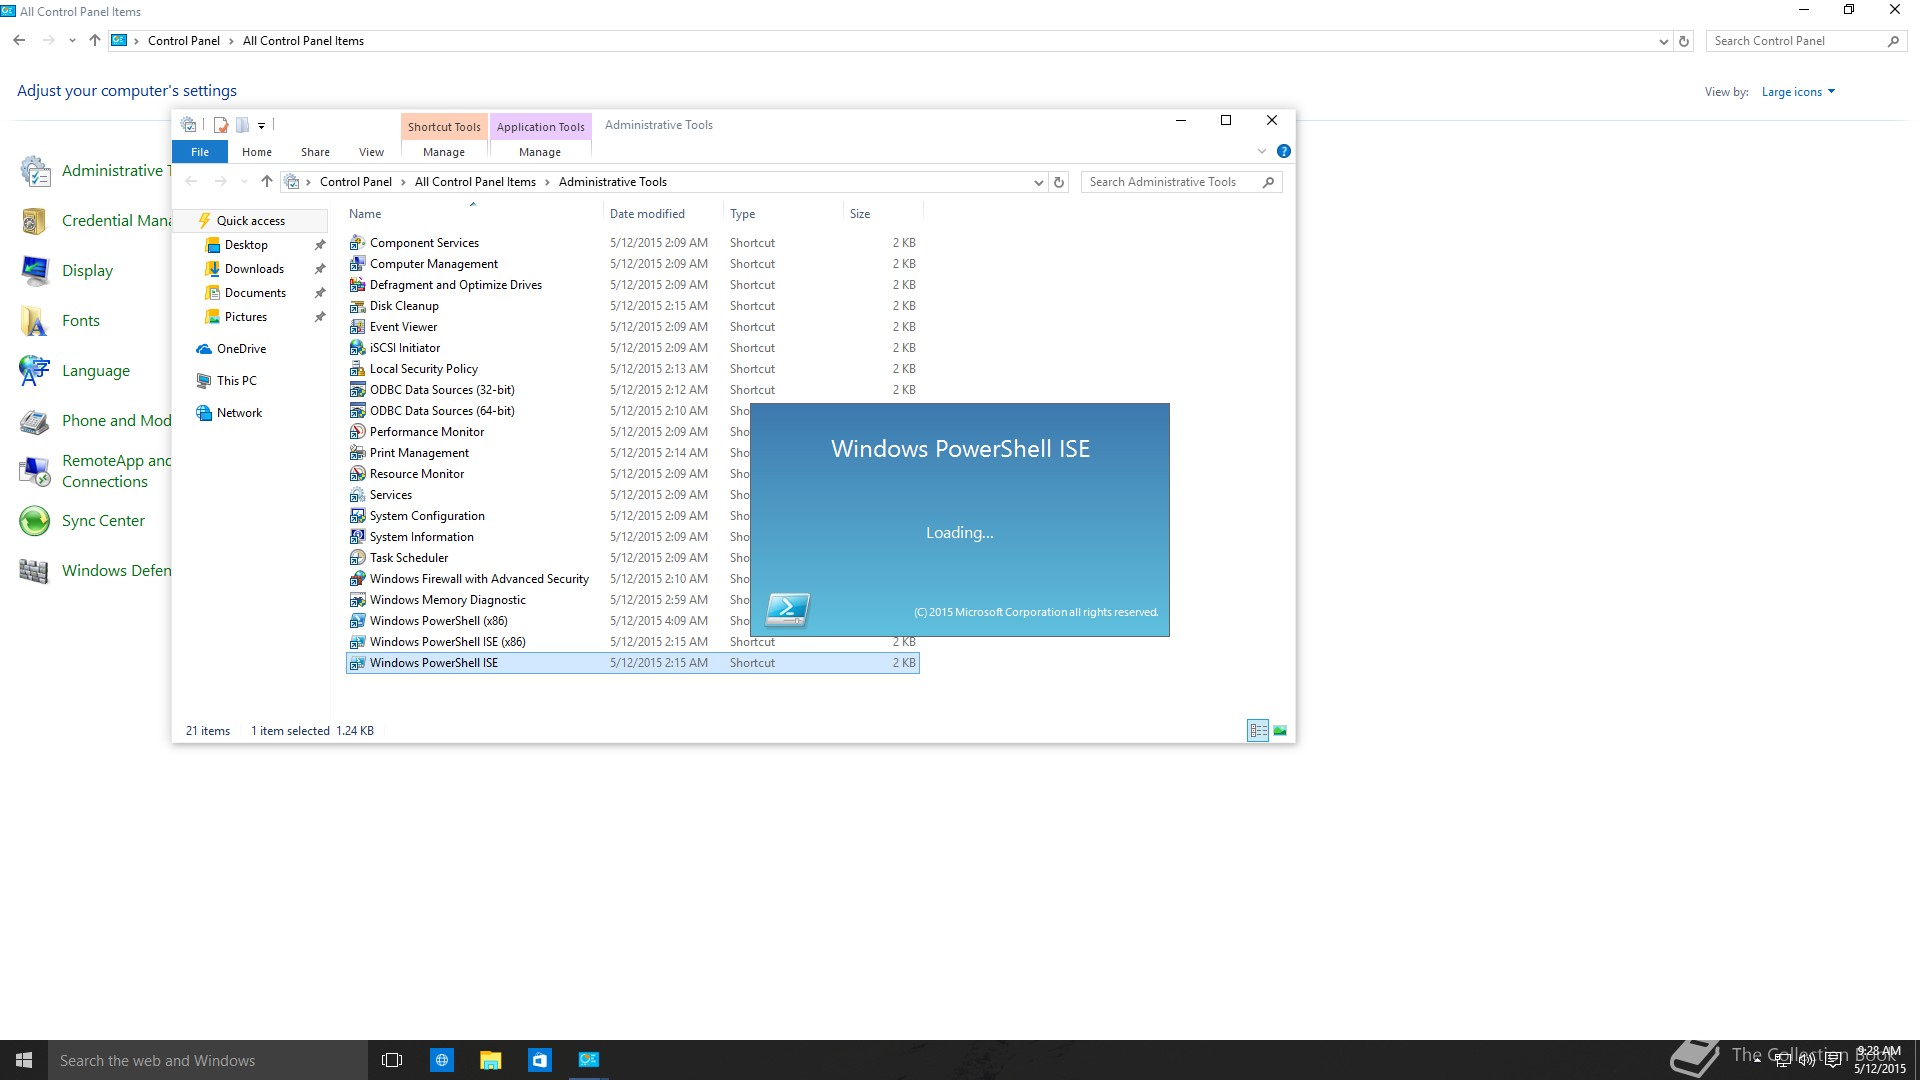Expand Control Panel address bar dropdown
1920x1080 pixels.
tap(1663, 41)
